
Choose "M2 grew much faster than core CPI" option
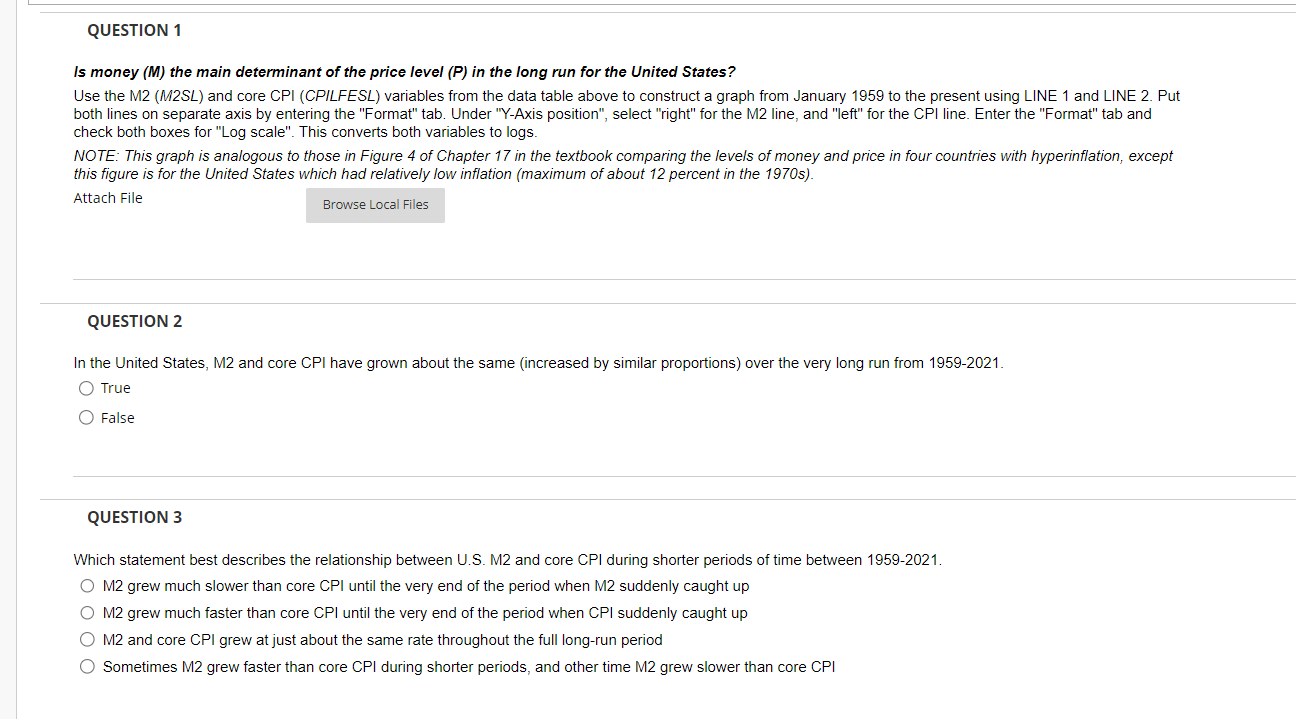point(87,612)
